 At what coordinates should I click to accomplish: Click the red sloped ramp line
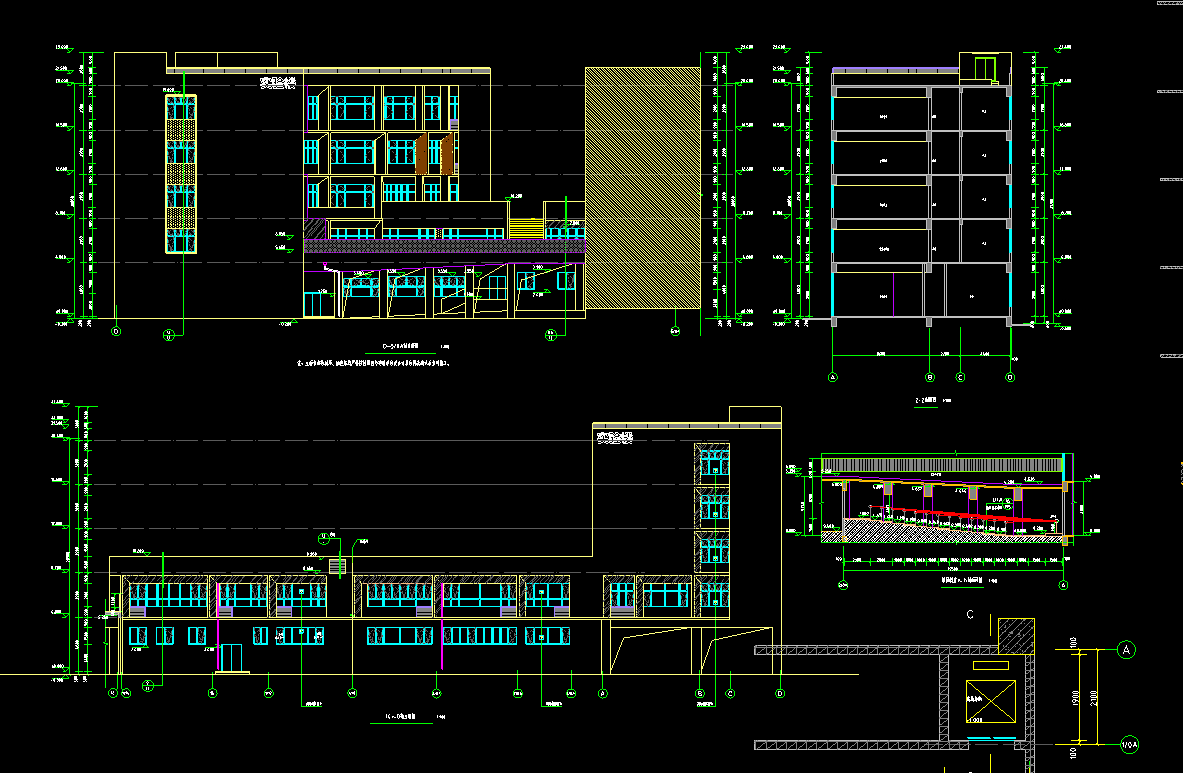coord(950,516)
